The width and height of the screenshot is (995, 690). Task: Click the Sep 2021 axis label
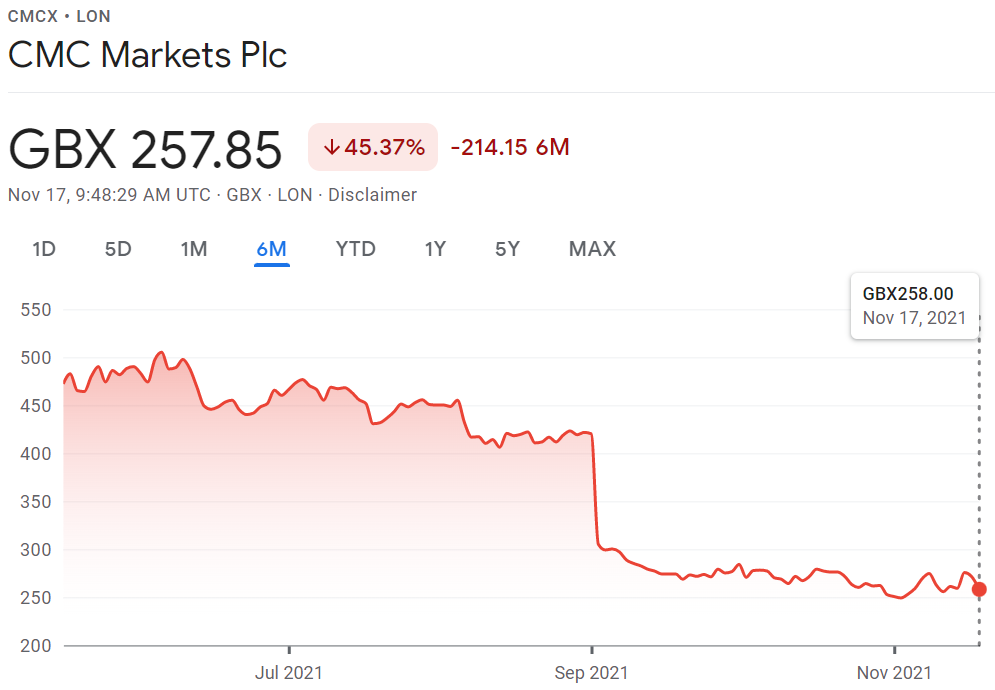pyautogui.click(x=592, y=672)
